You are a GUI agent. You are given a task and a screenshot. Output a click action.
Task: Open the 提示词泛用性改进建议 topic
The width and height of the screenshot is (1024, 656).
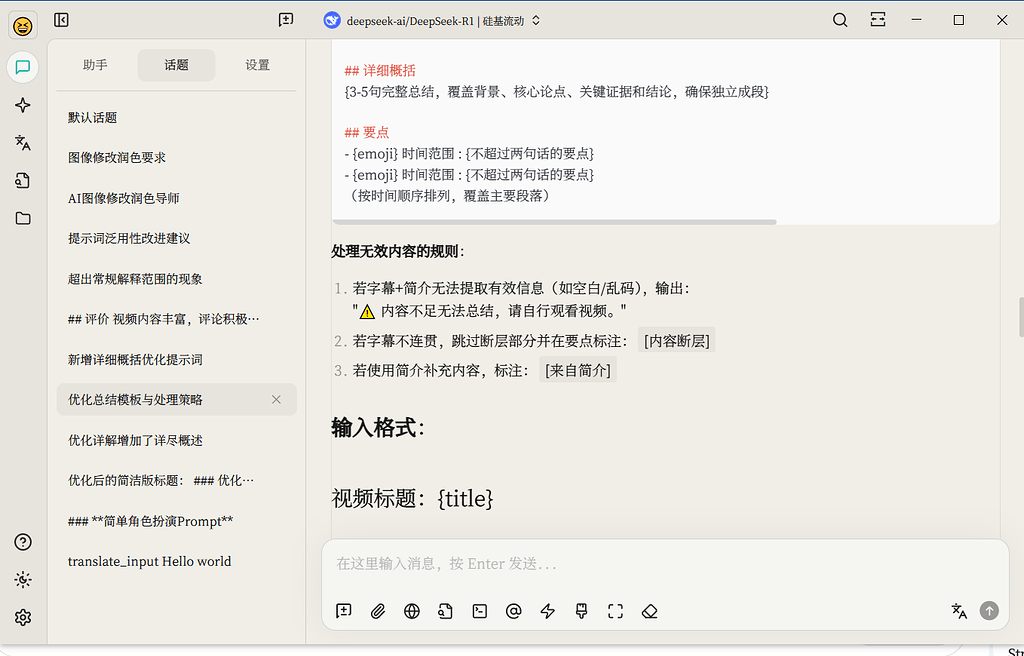coord(176,238)
